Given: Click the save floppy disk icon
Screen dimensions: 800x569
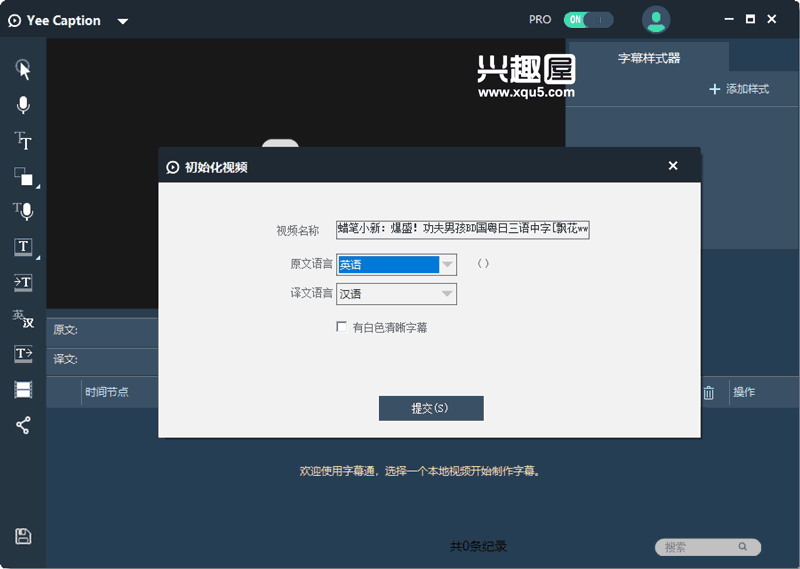Looking at the screenshot, I should (x=23, y=536).
